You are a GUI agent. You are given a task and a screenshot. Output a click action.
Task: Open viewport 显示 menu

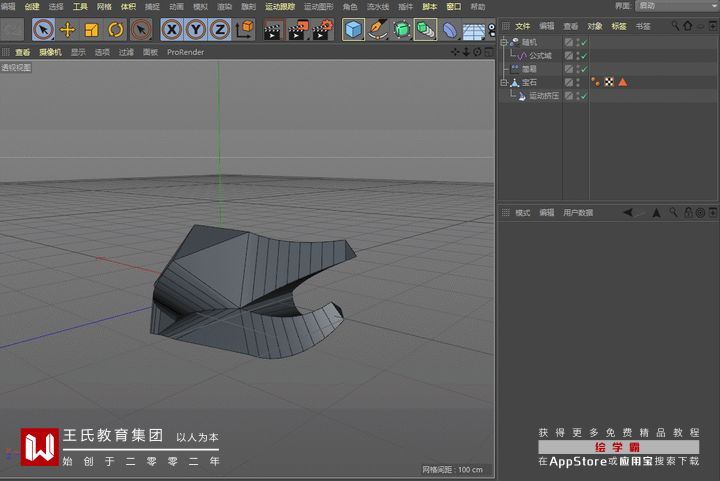[78, 52]
